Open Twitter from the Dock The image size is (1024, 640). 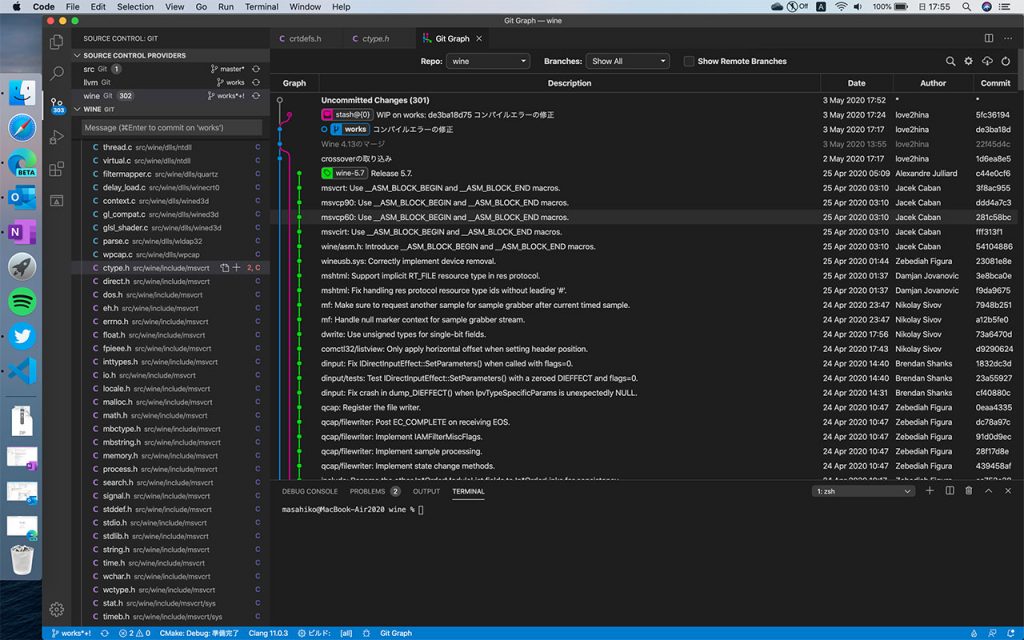point(22,336)
